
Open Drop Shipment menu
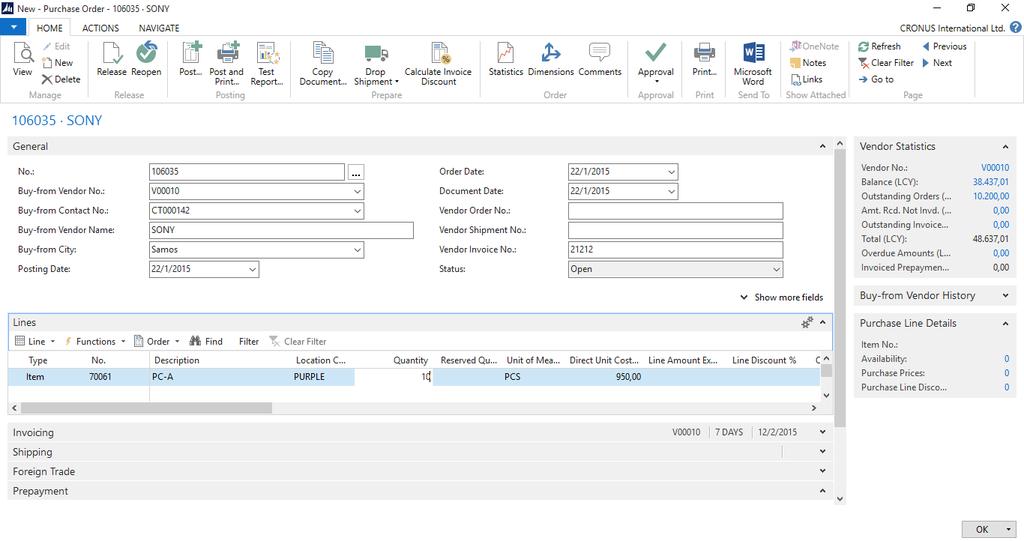click(376, 63)
